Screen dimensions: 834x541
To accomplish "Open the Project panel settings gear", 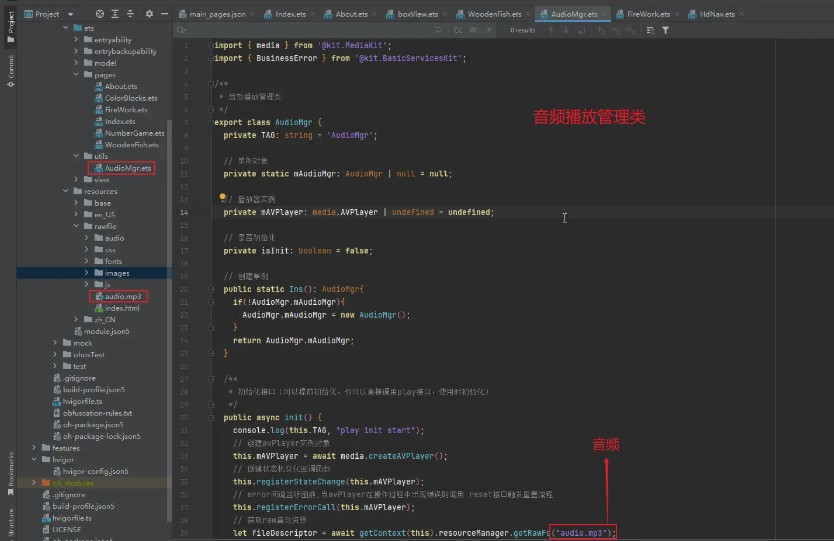I will point(149,14).
